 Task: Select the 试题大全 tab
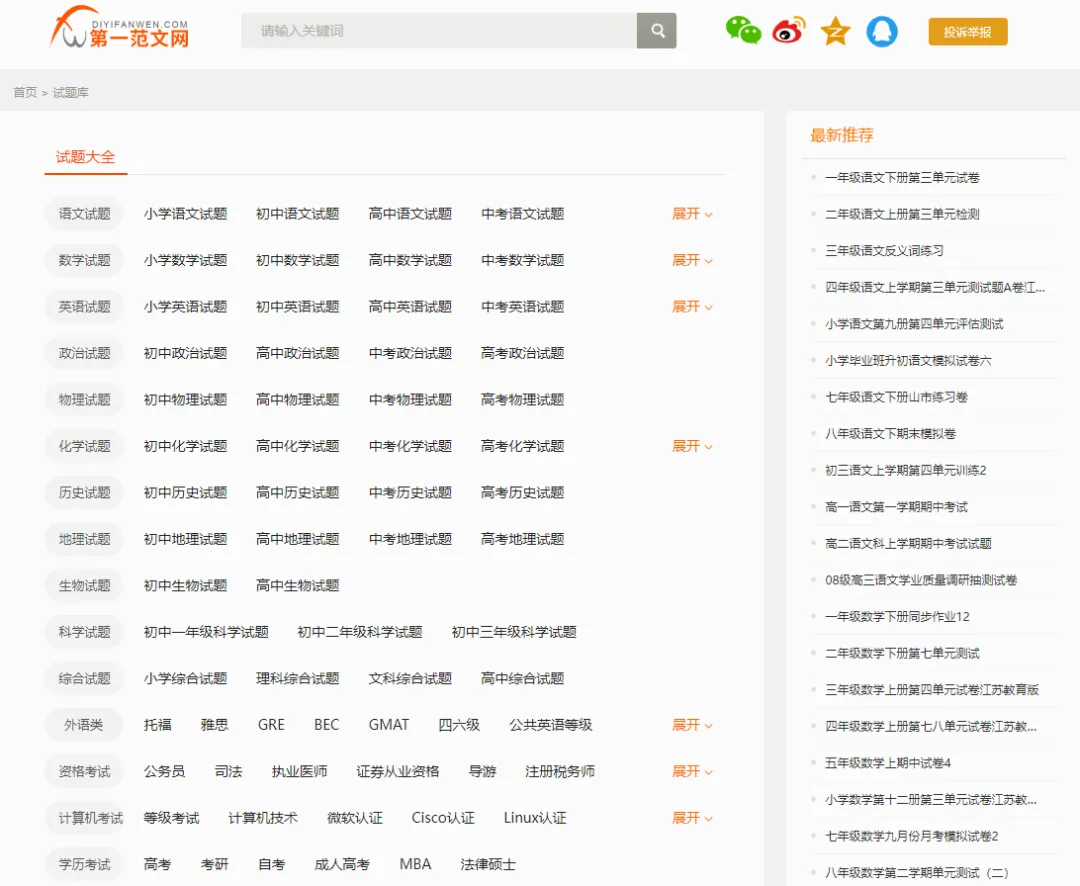85,157
